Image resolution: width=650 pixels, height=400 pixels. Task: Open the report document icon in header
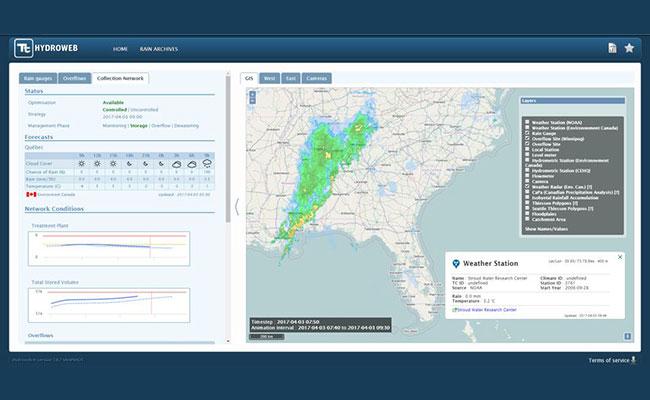click(x=612, y=48)
